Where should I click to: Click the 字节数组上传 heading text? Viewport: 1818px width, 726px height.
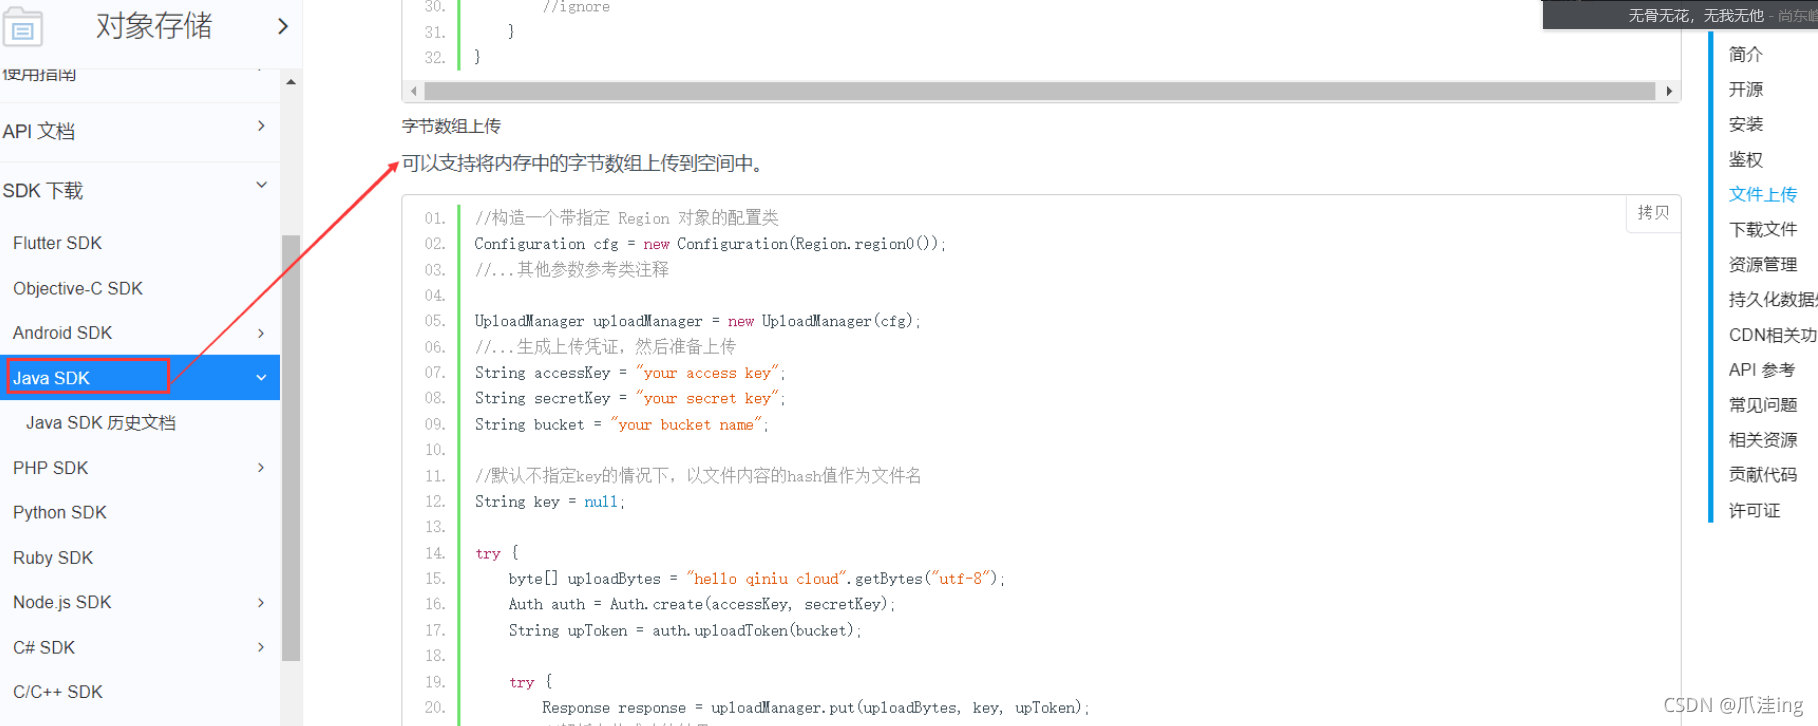point(451,126)
